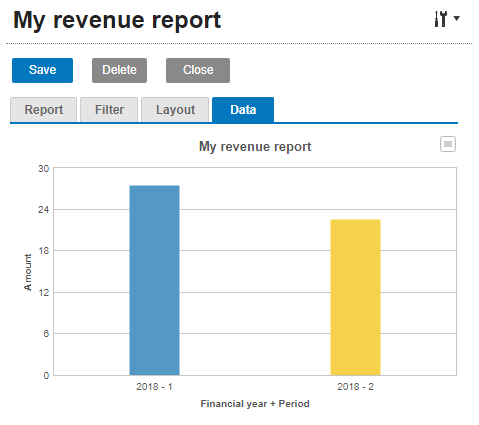The image size is (479, 425).
Task: Click the 30 value on y-axis
Action: (x=43, y=169)
